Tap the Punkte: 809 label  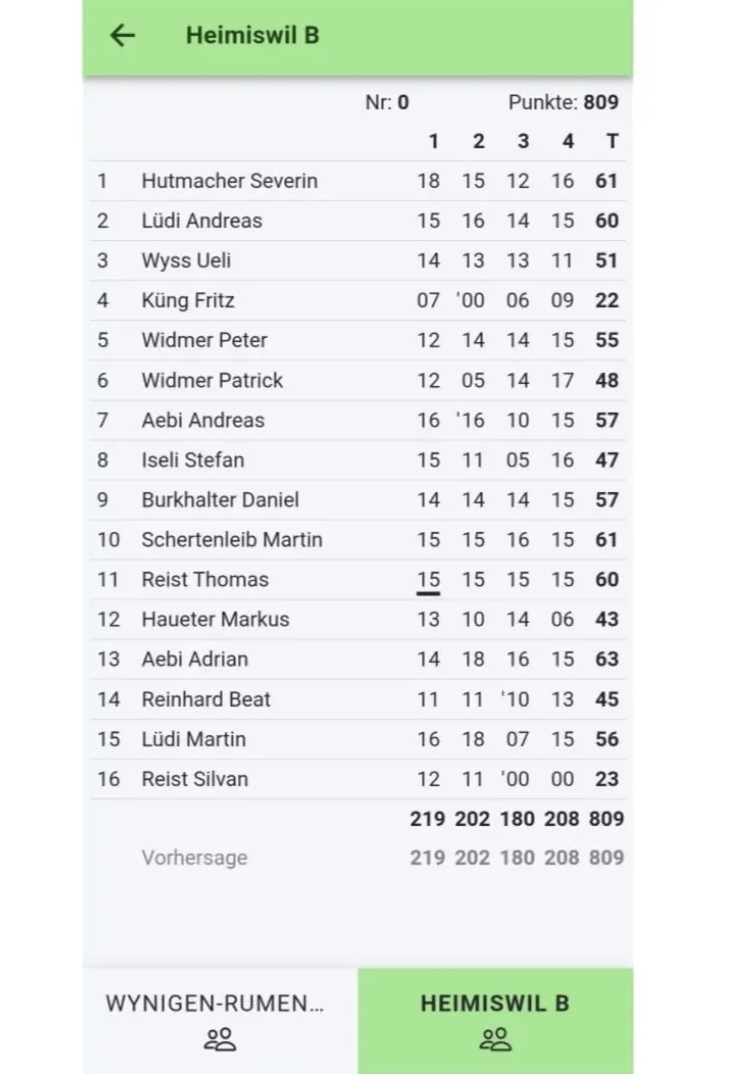point(563,102)
